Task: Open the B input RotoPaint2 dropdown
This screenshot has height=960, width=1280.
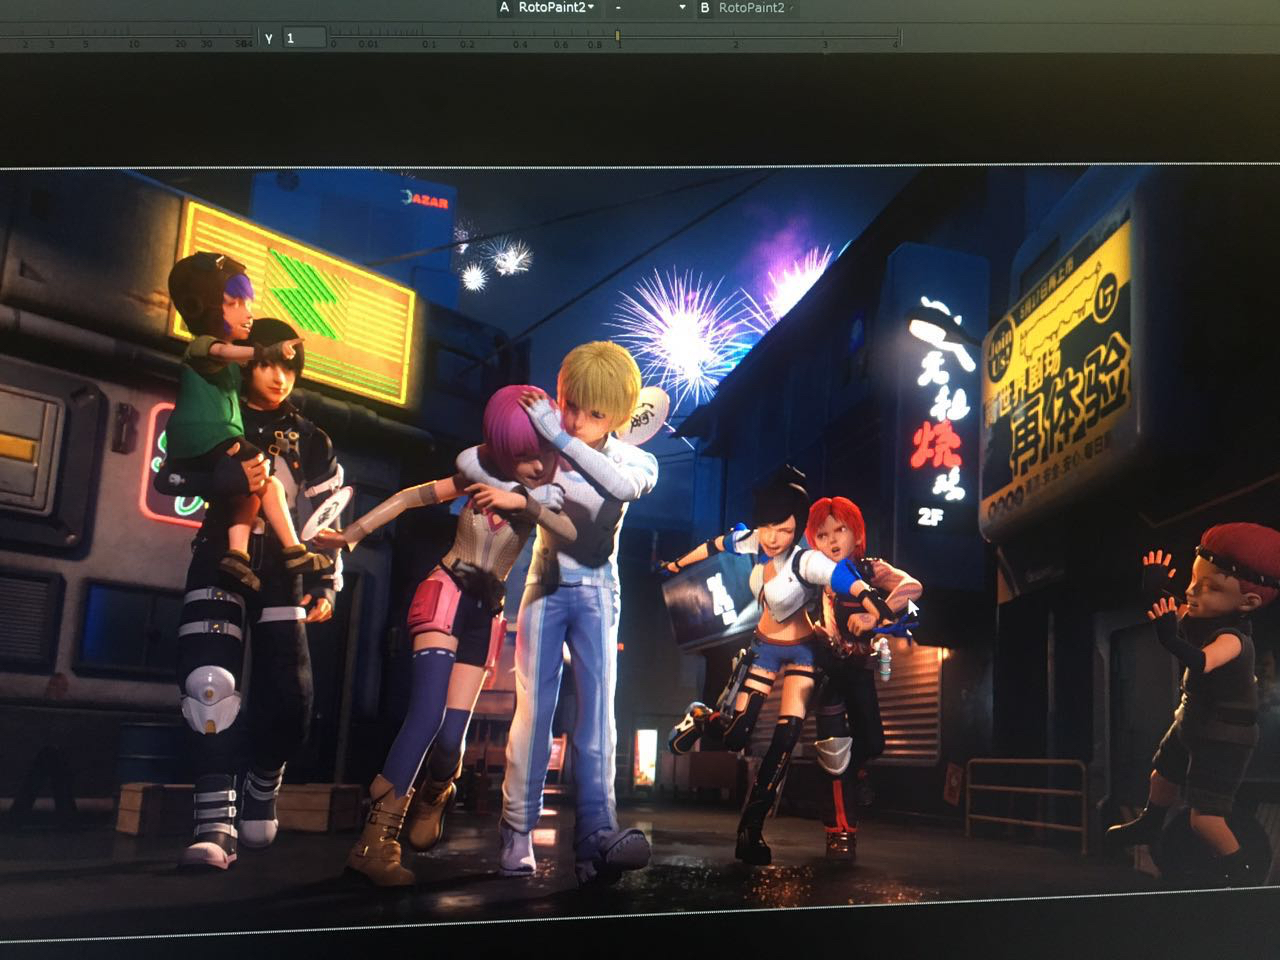Action: [x=756, y=8]
